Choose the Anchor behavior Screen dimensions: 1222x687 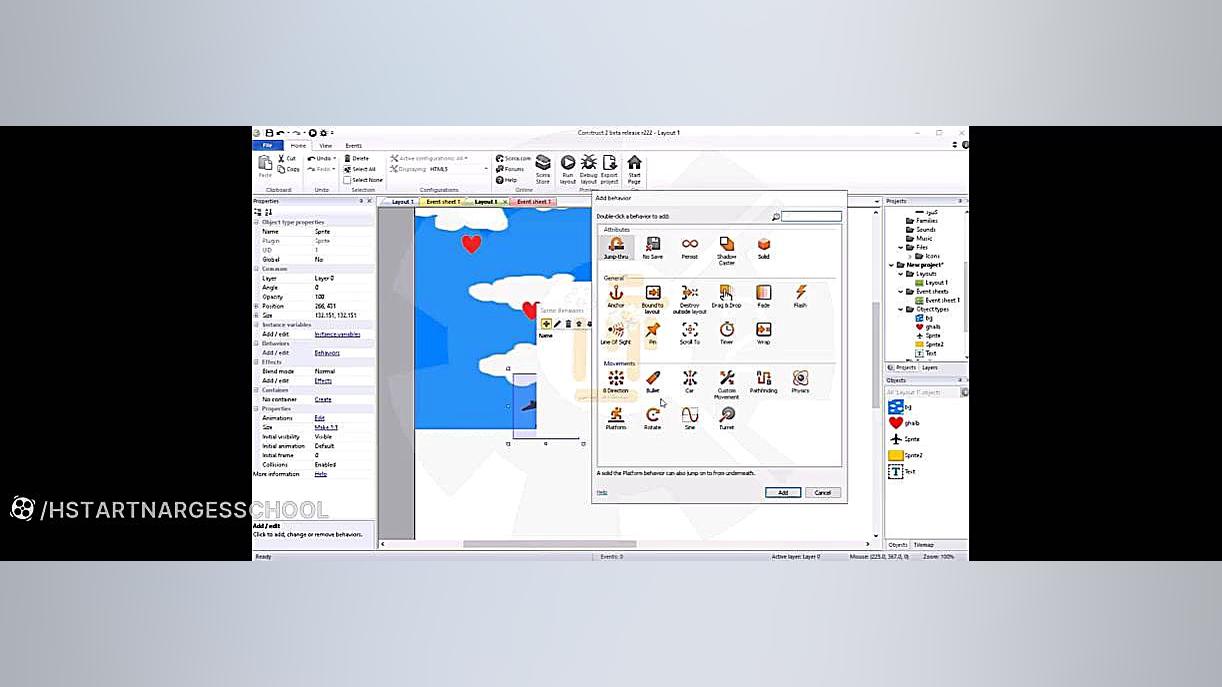tap(616, 296)
